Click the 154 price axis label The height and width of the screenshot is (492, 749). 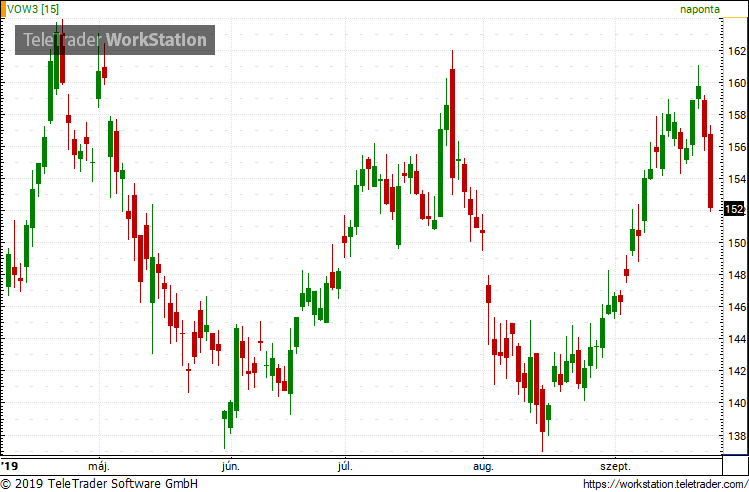(x=737, y=179)
